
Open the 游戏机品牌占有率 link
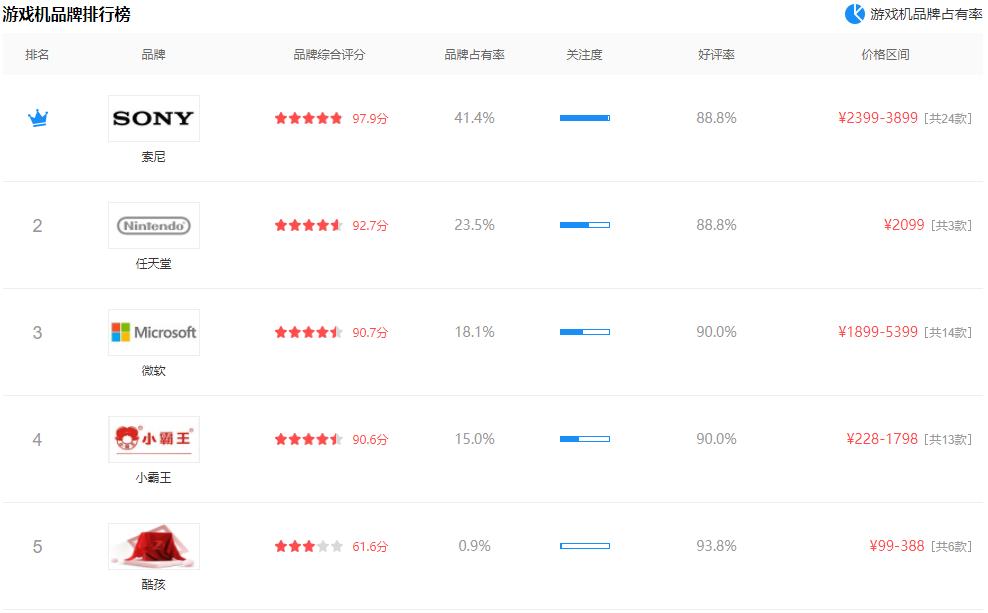[x=926, y=14]
